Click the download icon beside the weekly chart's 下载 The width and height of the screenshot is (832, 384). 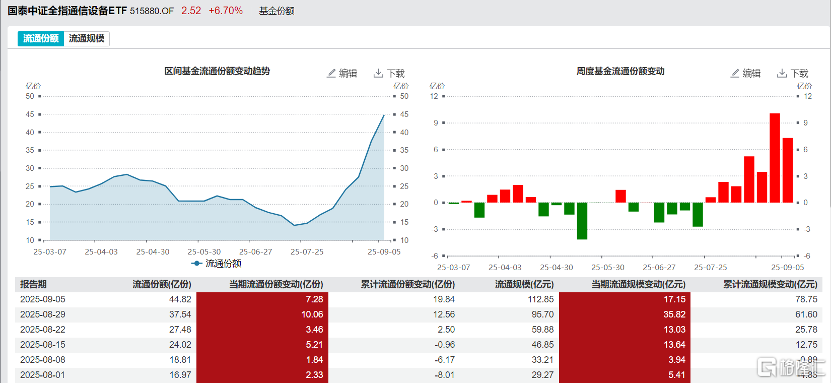pyautogui.click(x=782, y=73)
